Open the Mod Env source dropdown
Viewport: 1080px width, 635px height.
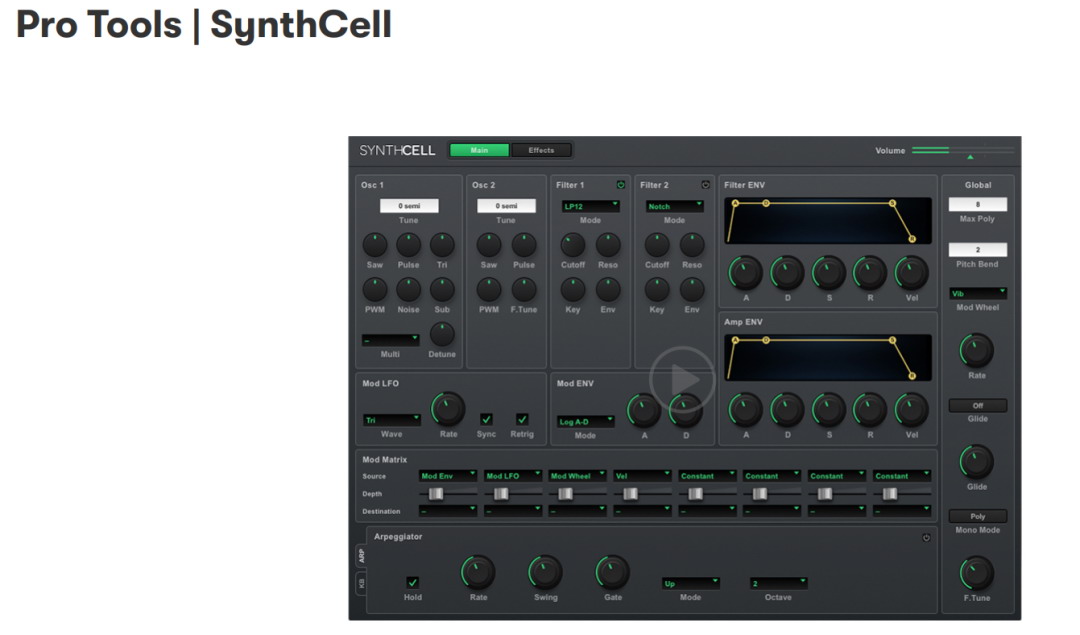click(448, 475)
